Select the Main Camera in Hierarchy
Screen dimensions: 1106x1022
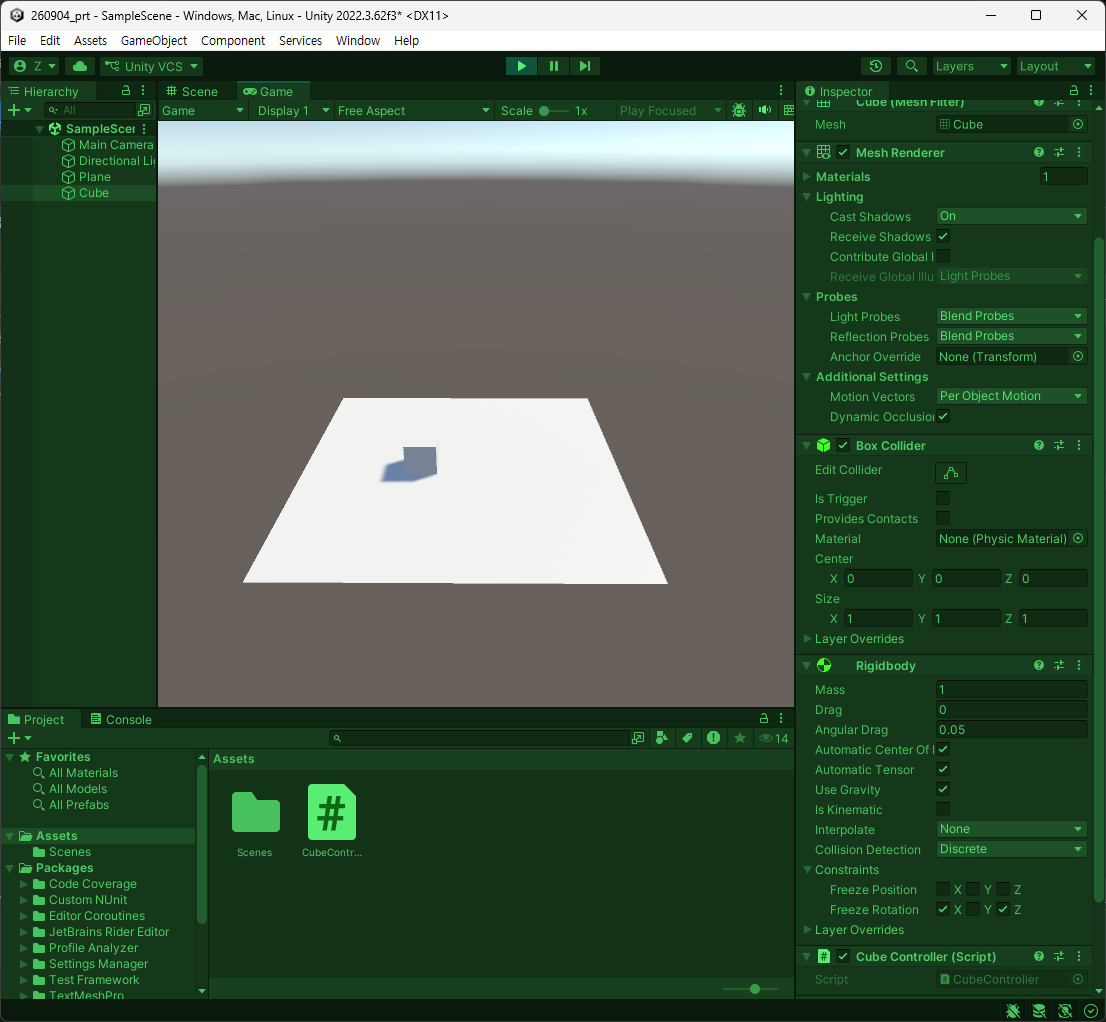(x=116, y=145)
